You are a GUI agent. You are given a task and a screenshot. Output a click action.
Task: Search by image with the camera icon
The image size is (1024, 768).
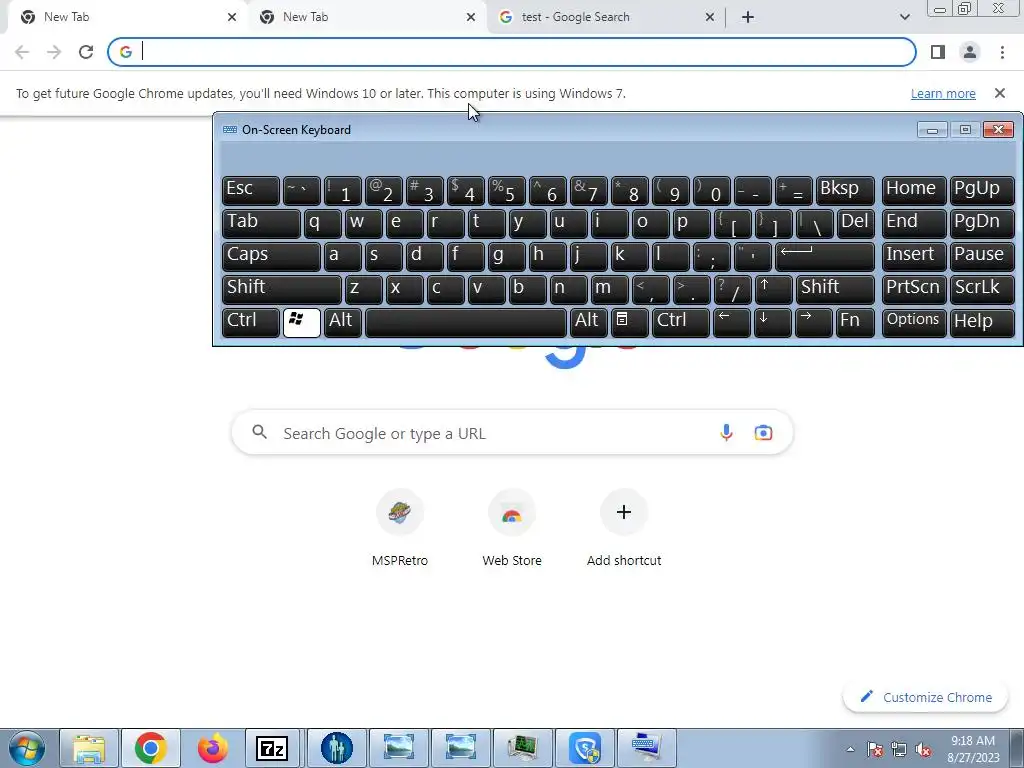click(x=763, y=433)
